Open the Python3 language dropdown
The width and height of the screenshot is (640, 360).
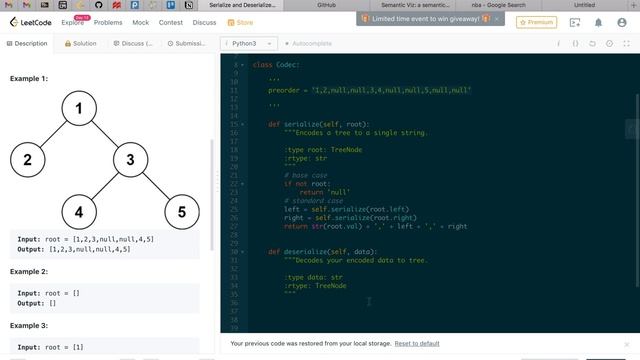coord(249,43)
